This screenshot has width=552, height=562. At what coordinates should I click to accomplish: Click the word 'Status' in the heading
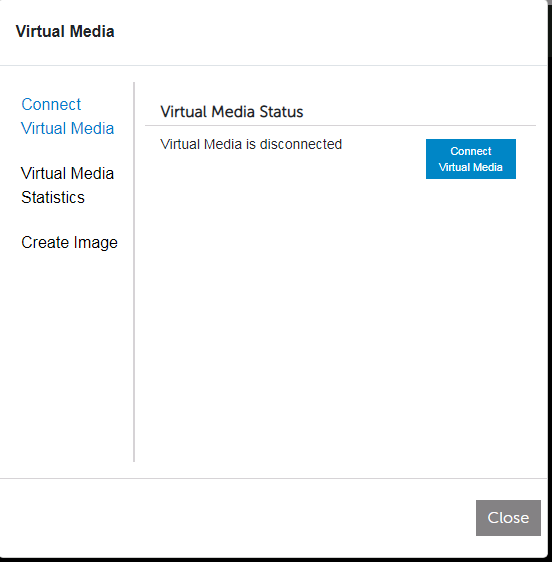(x=281, y=112)
